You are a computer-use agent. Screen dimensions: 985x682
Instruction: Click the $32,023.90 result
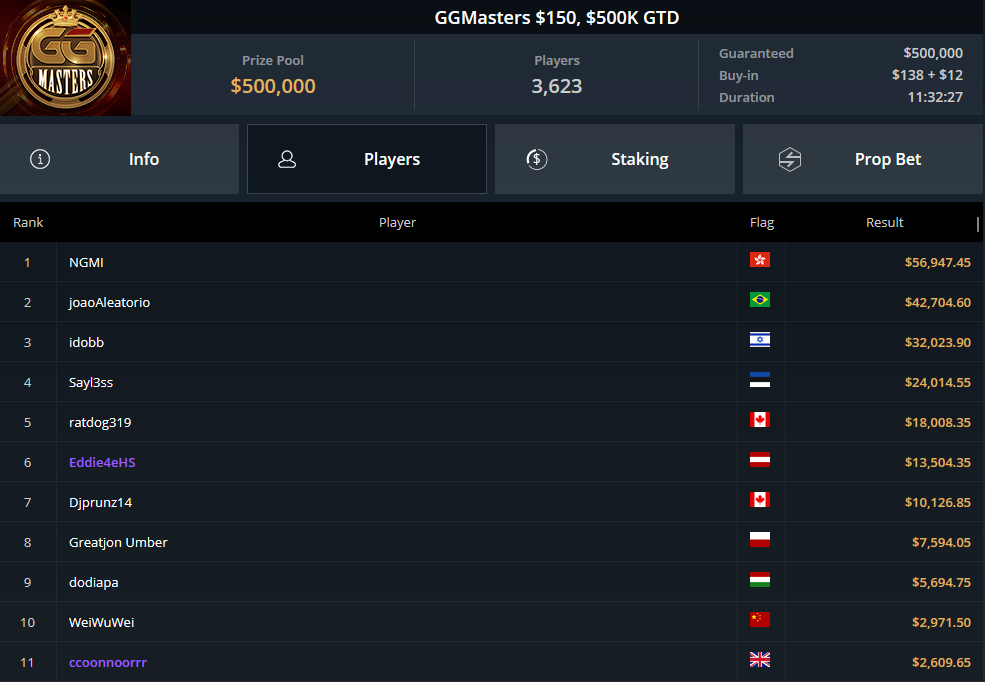(937, 342)
